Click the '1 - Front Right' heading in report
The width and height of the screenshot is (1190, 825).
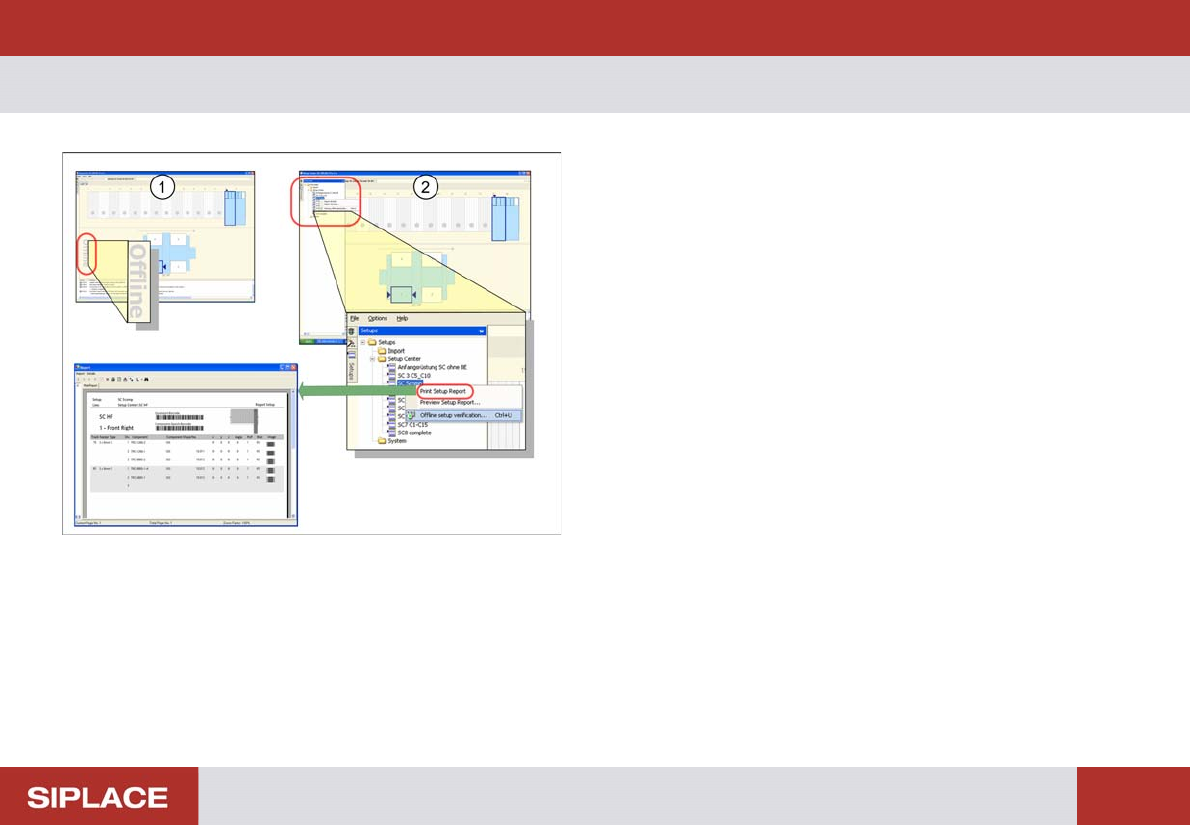click(117, 428)
